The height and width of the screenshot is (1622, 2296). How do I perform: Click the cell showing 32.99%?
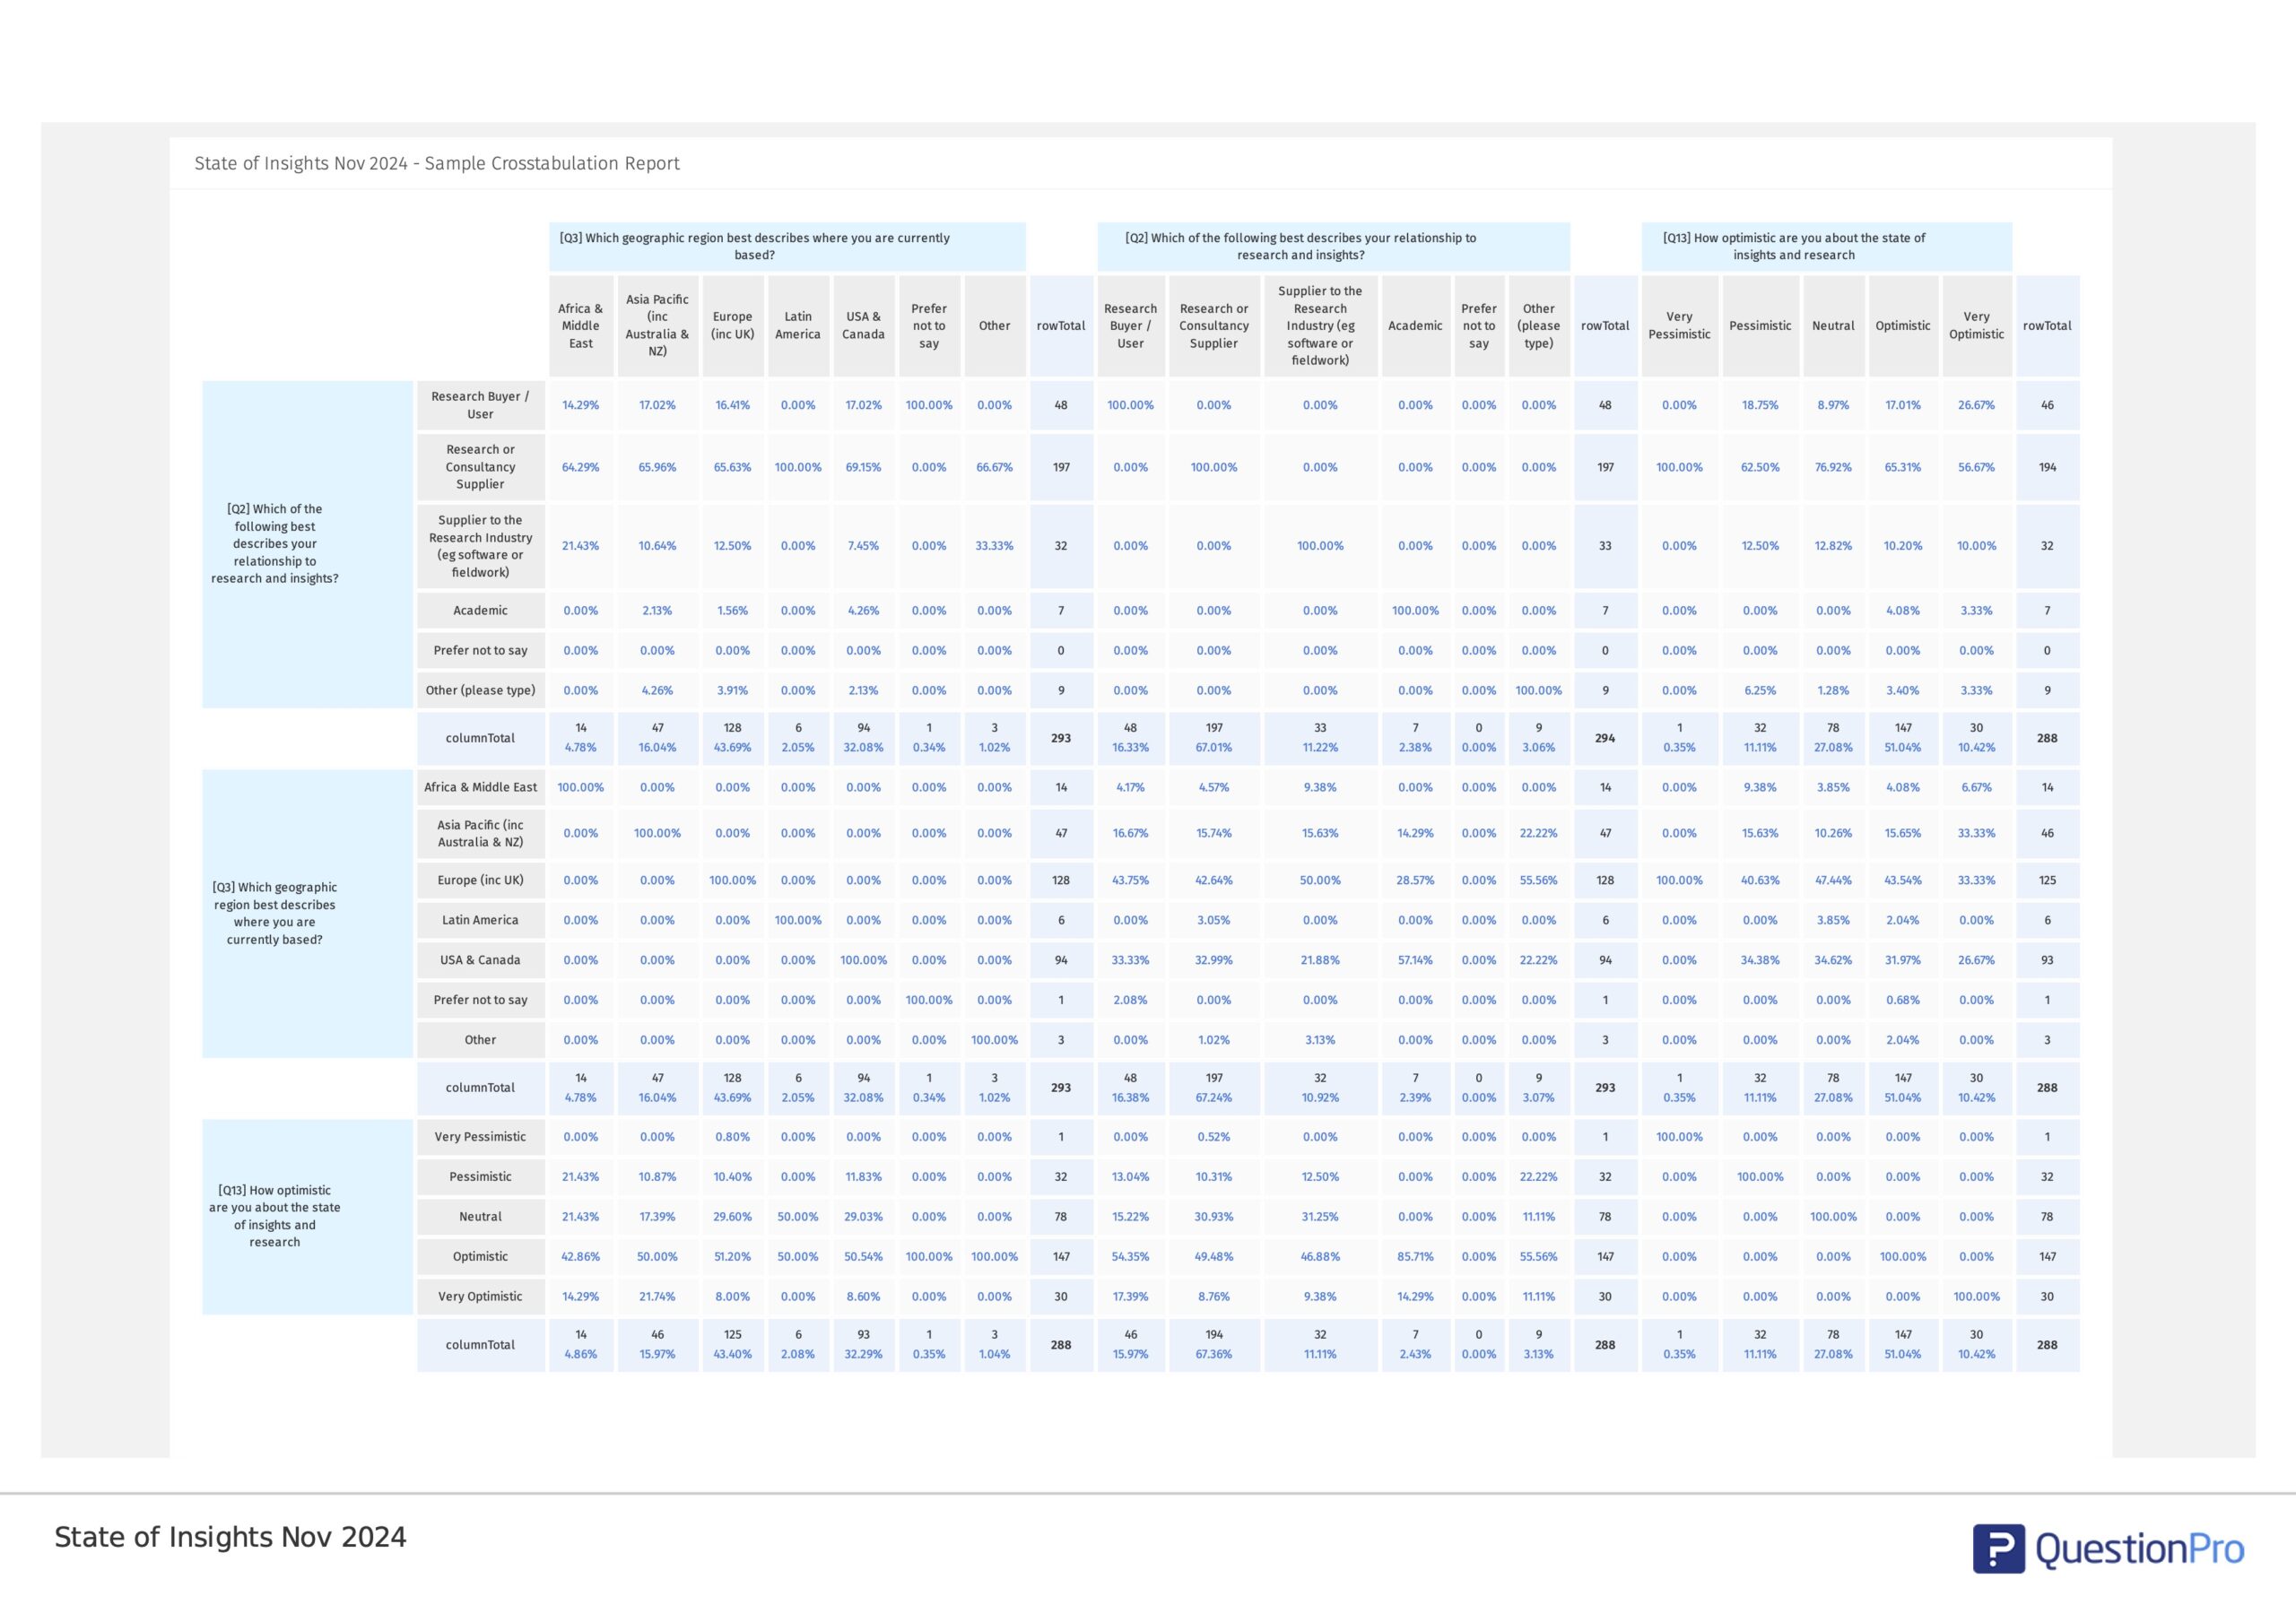pyautogui.click(x=1214, y=960)
